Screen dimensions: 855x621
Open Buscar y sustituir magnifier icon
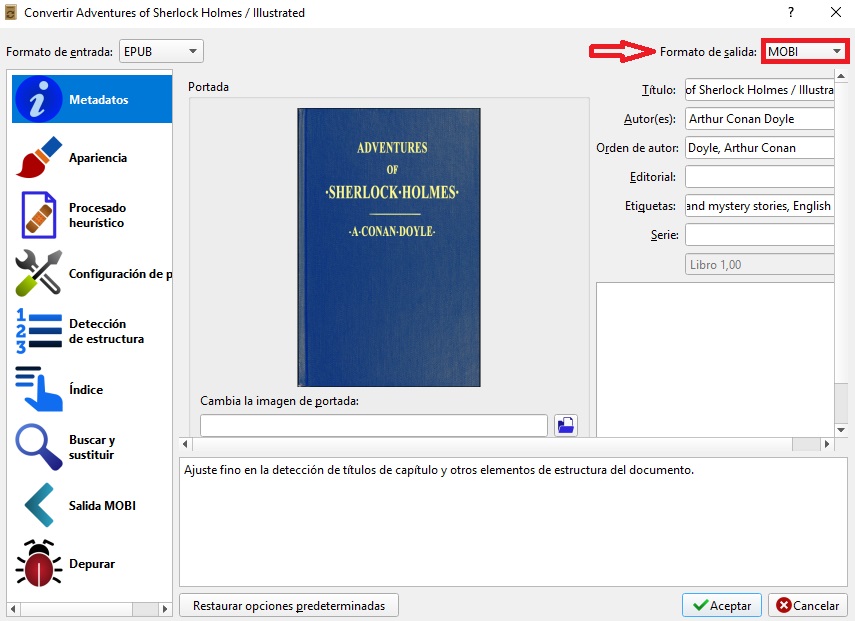(x=39, y=447)
